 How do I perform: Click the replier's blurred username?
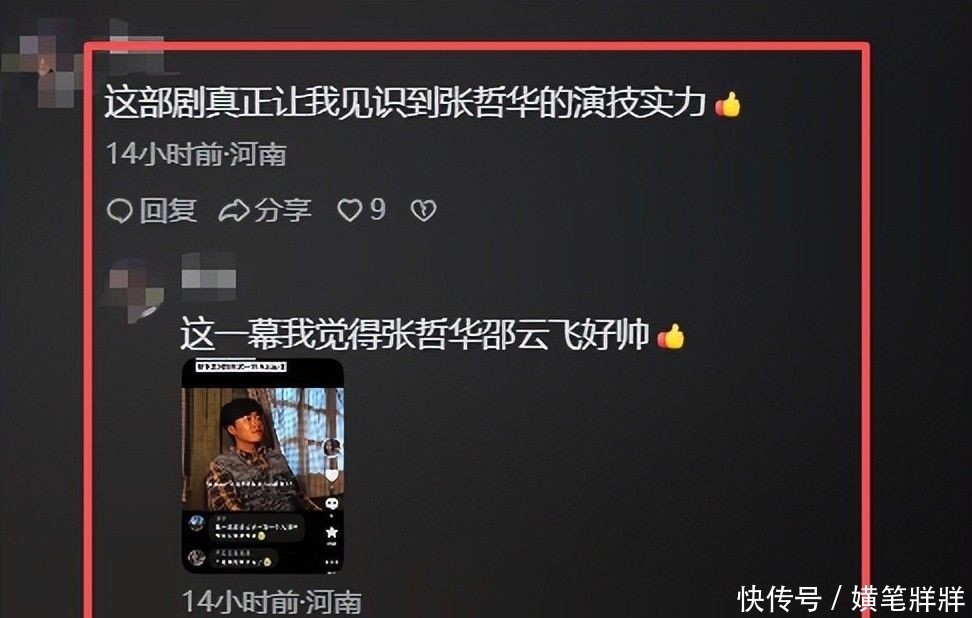(x=209, y=273)
